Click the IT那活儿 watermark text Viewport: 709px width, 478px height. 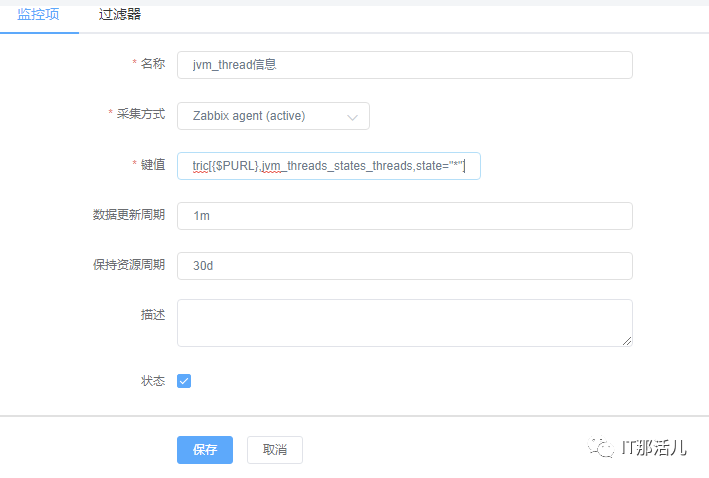point(654,448)
